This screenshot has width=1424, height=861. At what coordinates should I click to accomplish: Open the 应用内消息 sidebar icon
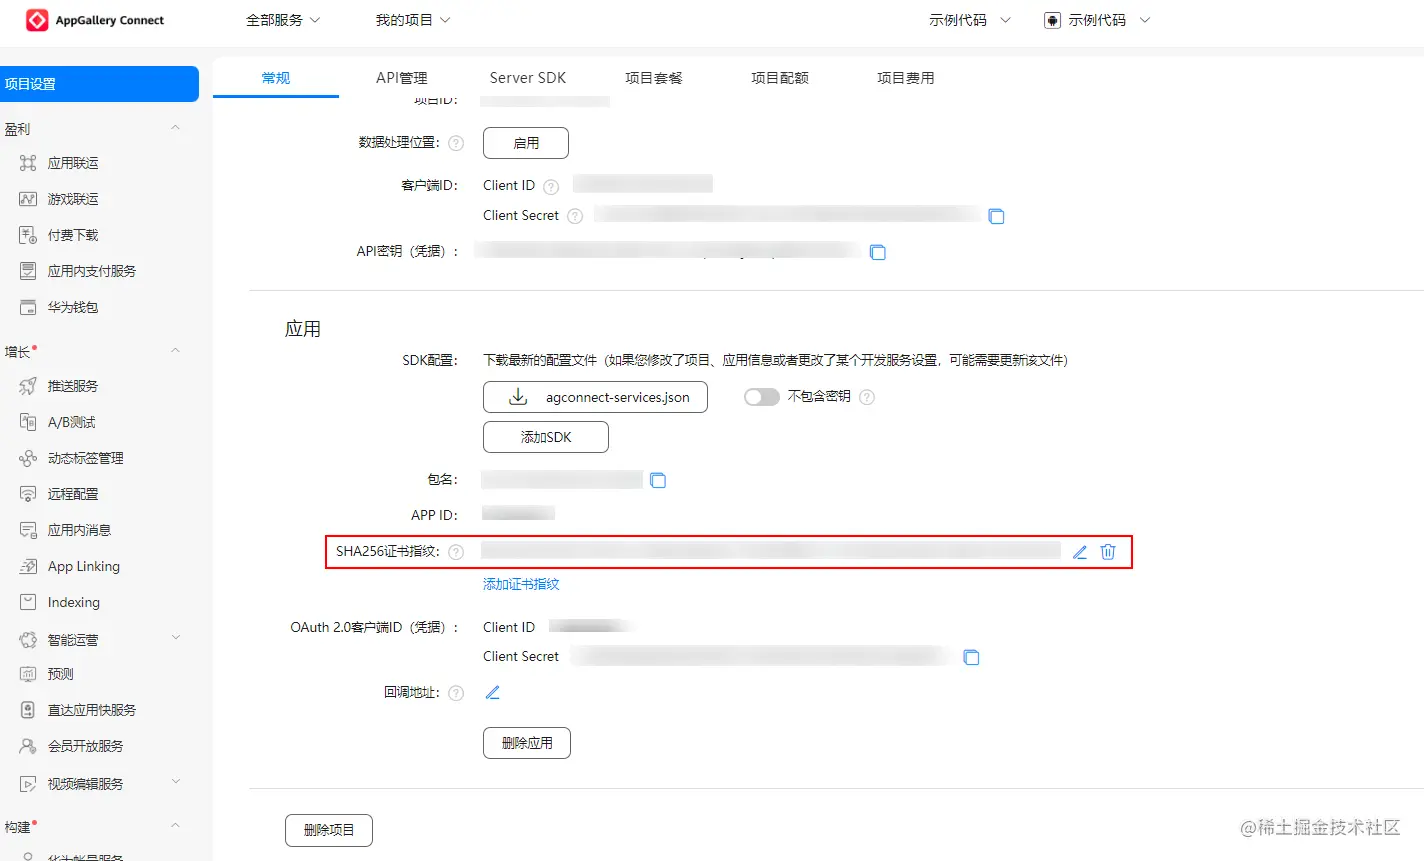28,530
